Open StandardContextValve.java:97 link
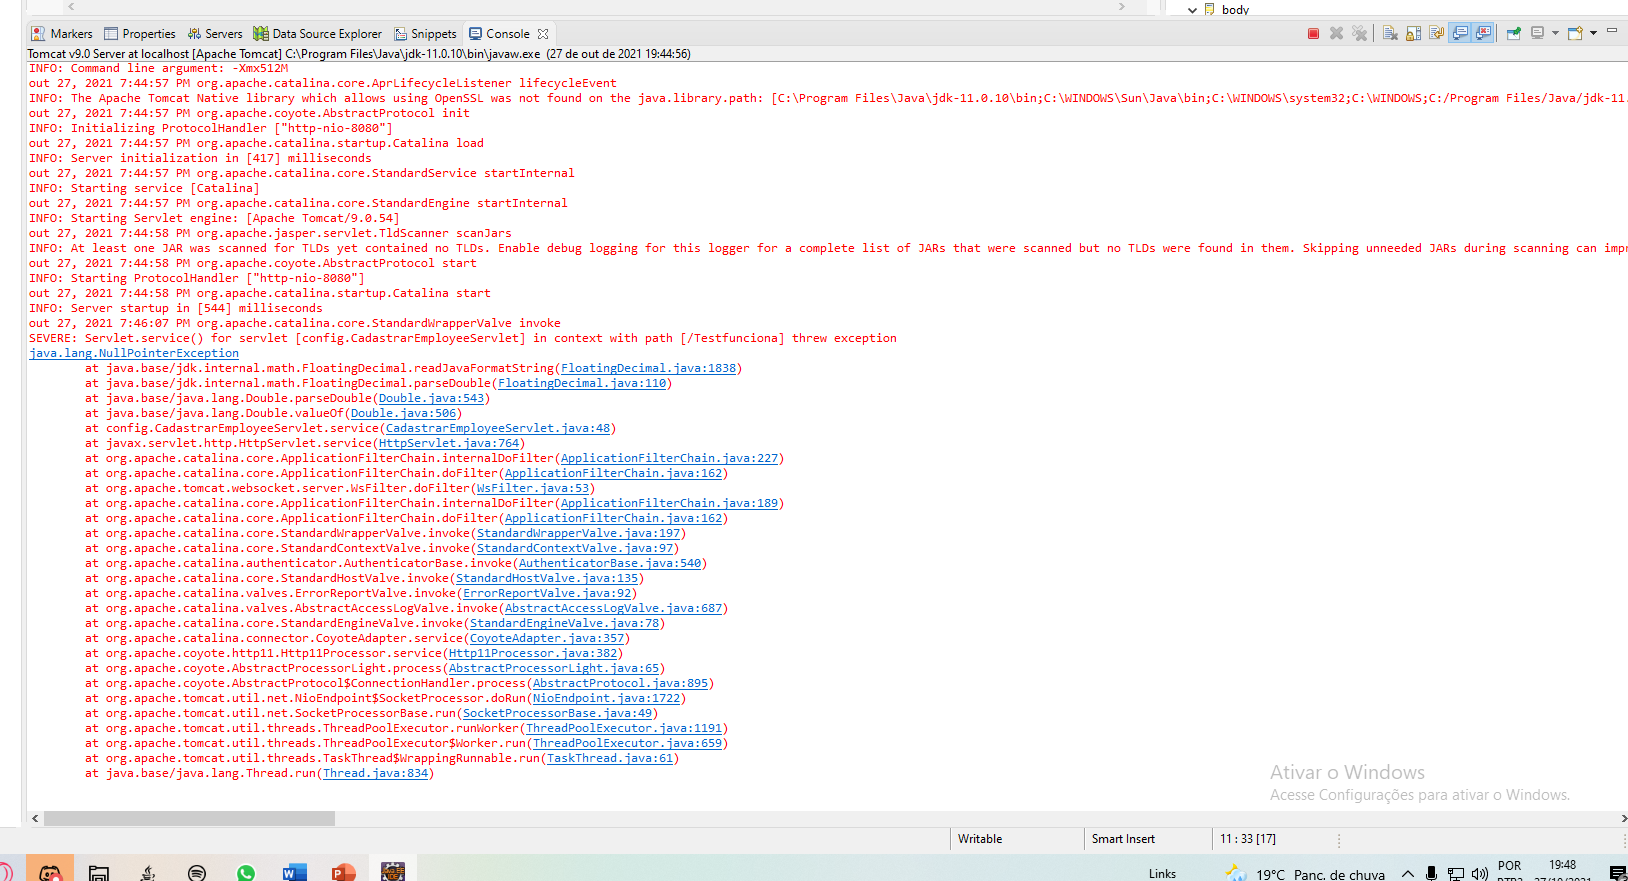This screenshot has height=881, width=1628. pyautogui.click(x=575, y=548)
